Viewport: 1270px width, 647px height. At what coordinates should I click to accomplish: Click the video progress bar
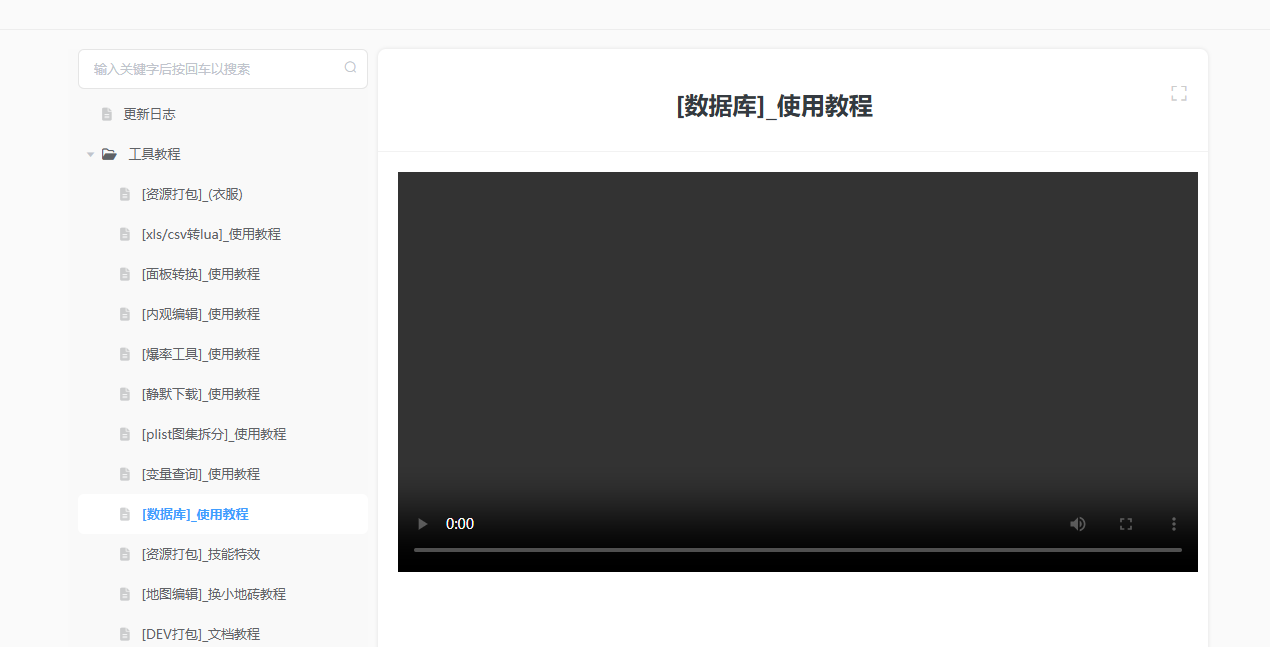[x=797, y=550]
